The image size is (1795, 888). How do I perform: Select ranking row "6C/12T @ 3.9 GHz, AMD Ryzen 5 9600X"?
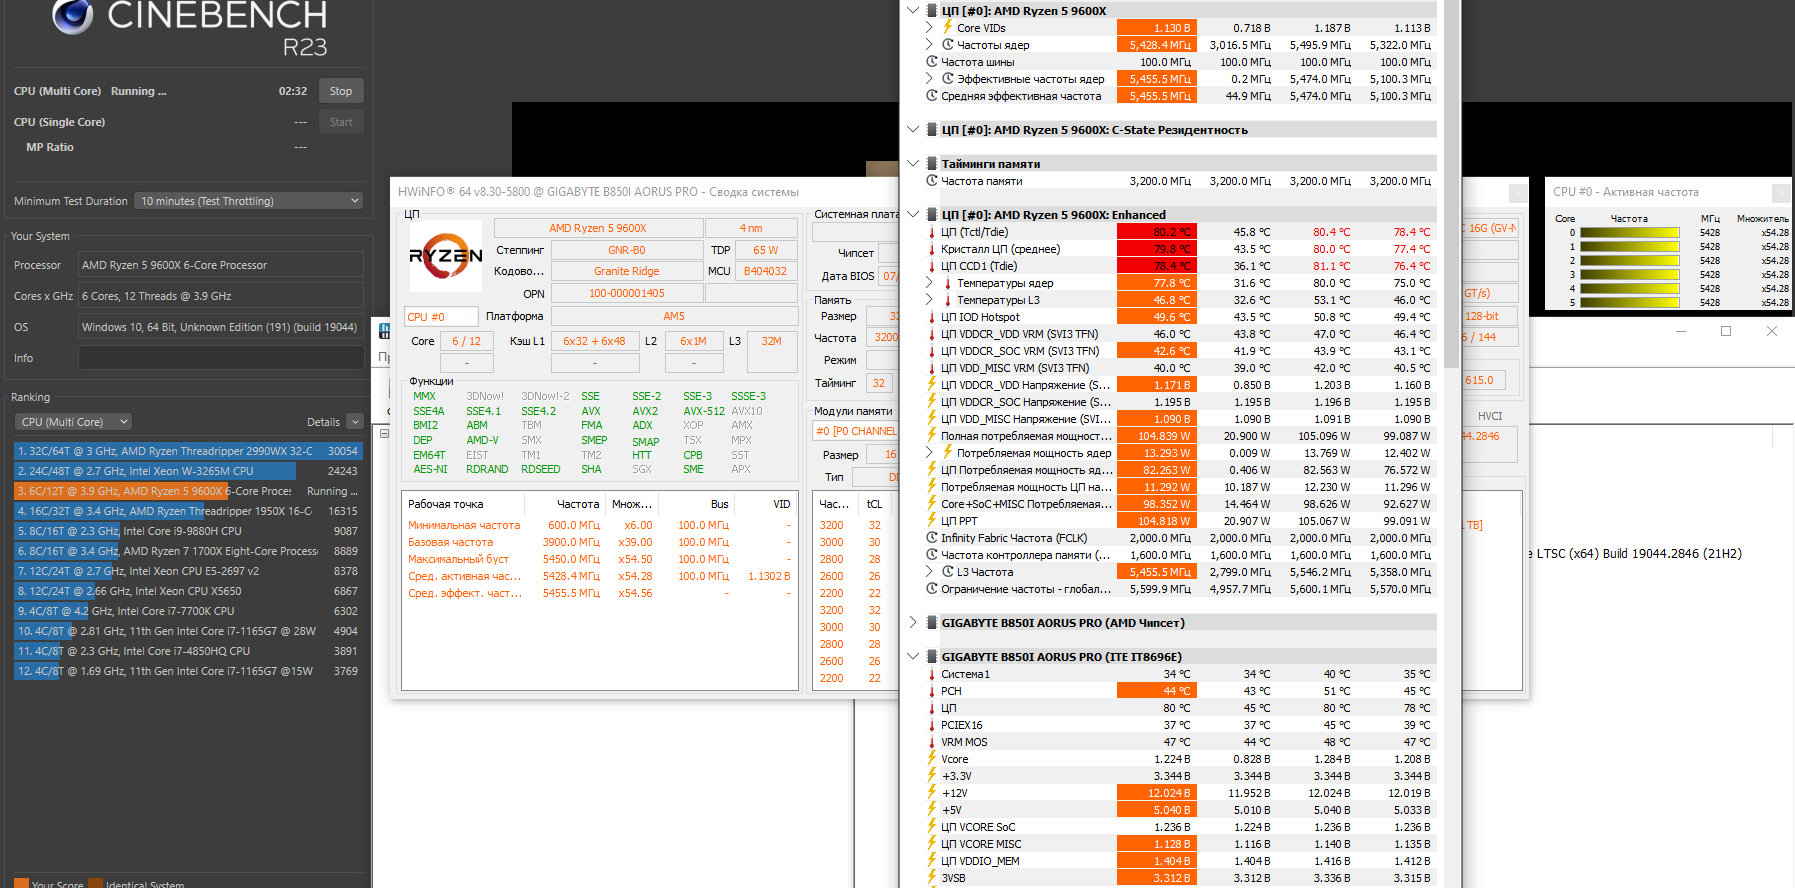click(x=188, y=491)
